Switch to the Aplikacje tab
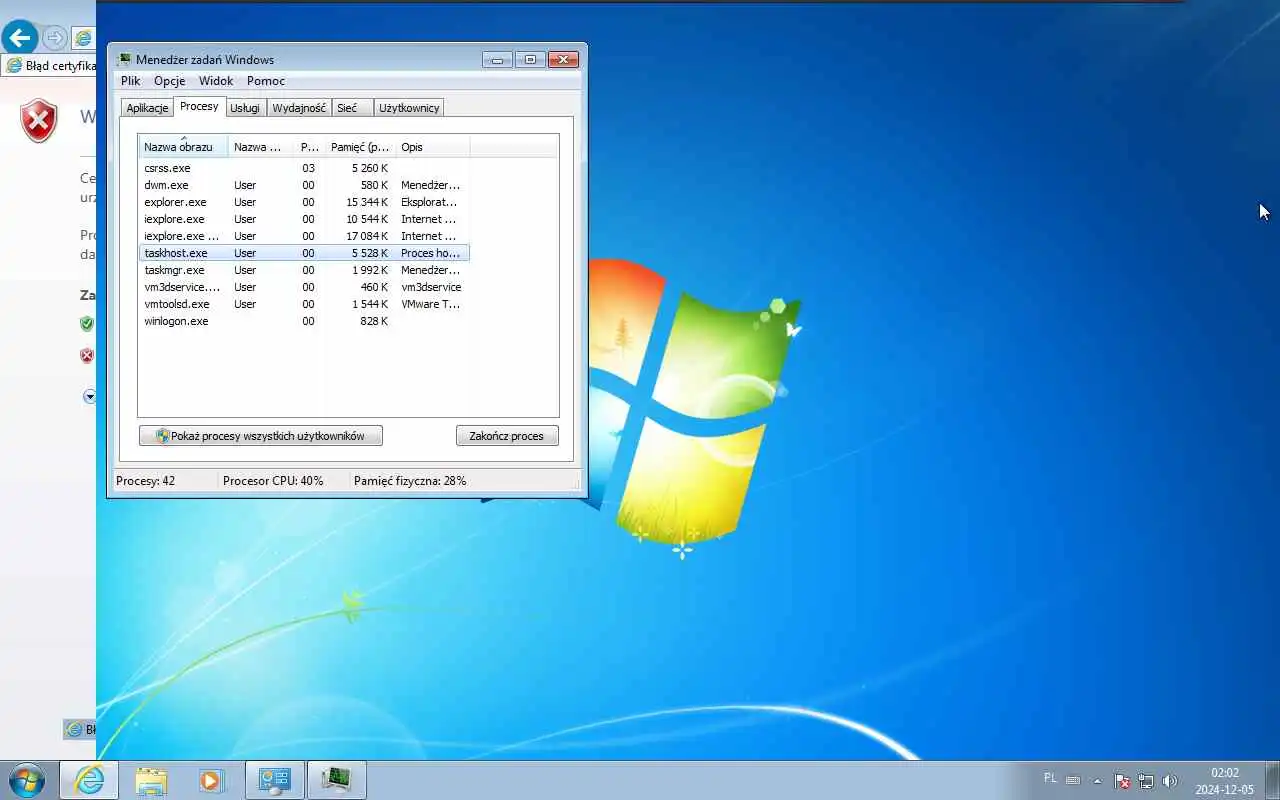Screen dimensions: 1280x800 (147, 108)
